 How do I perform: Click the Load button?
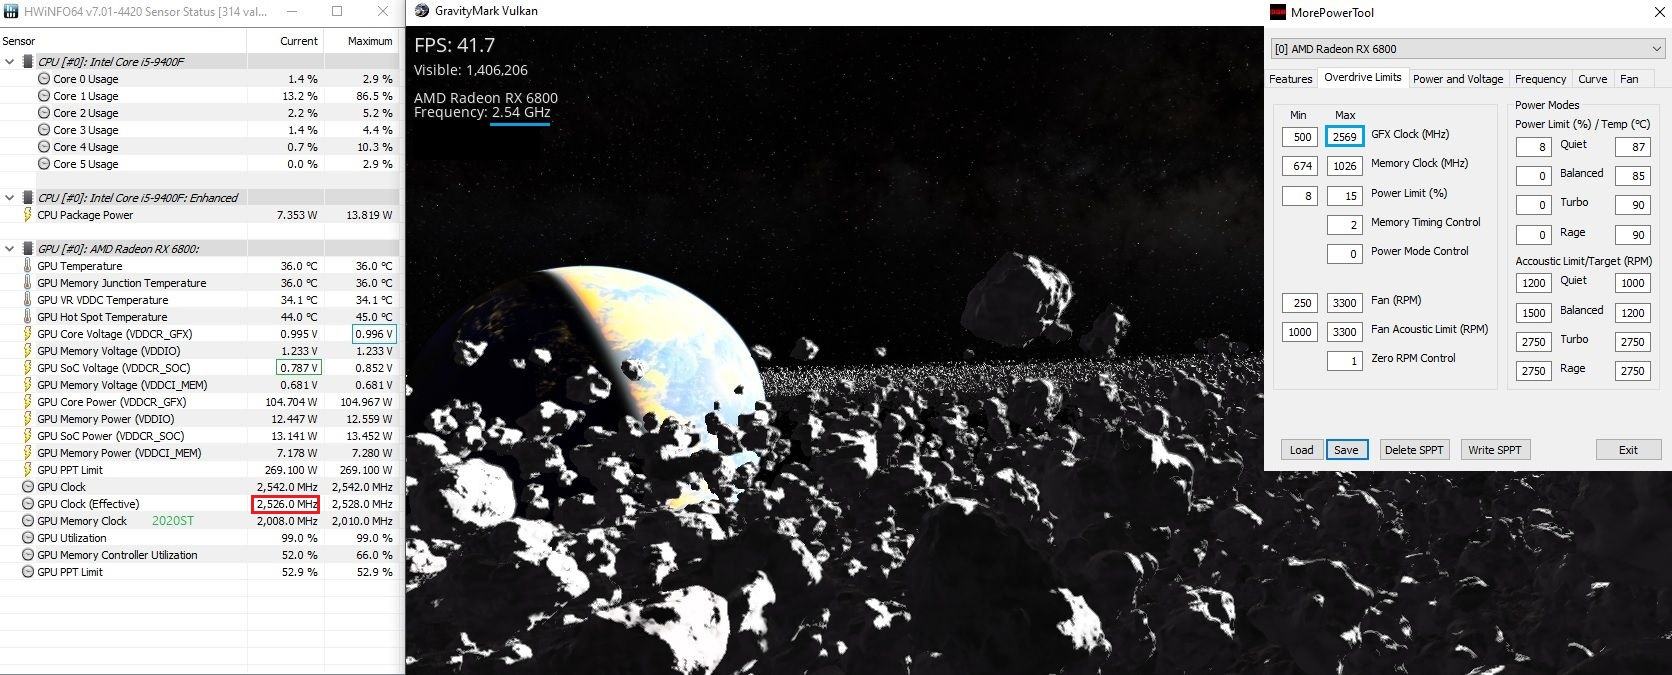(x=1301, y=450)
